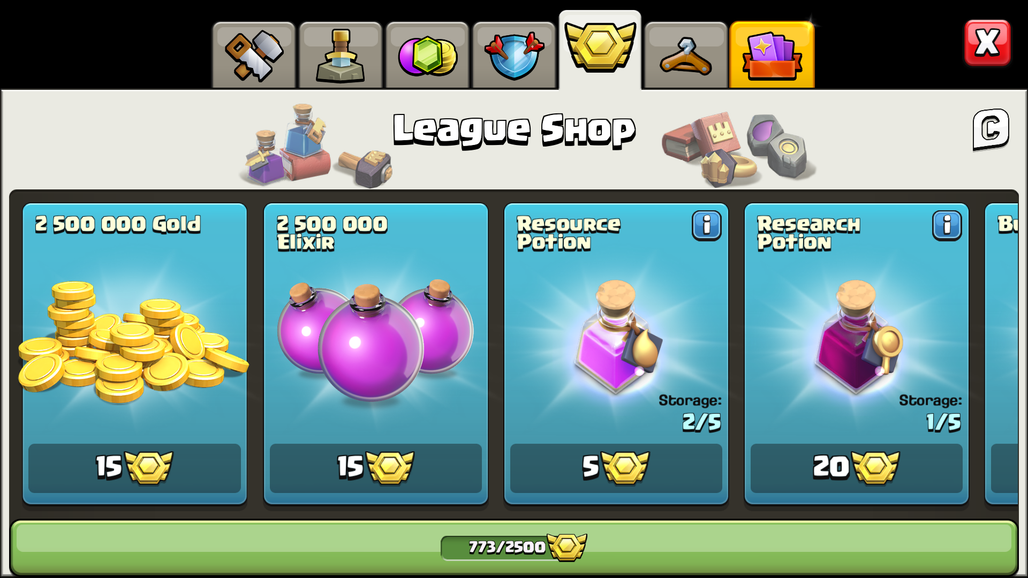
Task: Click the three elixir flasks image
Action: (x=375, y=340)
